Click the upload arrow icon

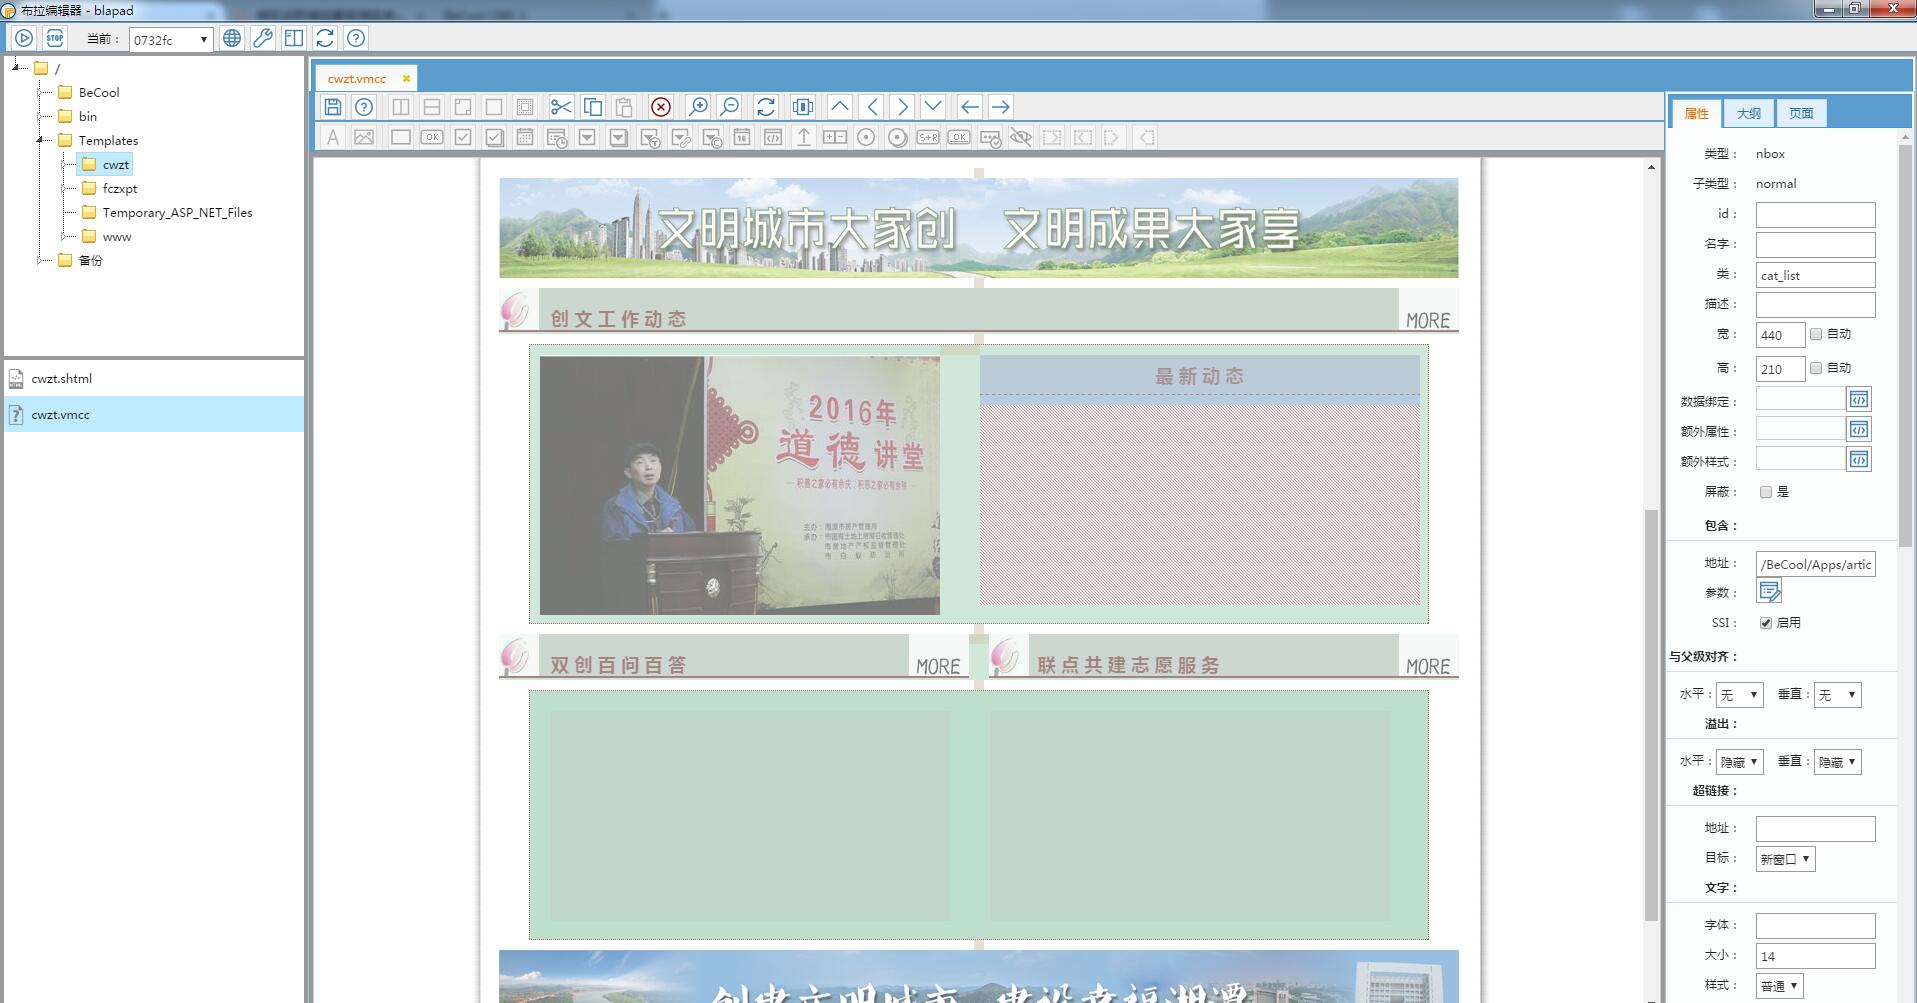coord(803,137)
